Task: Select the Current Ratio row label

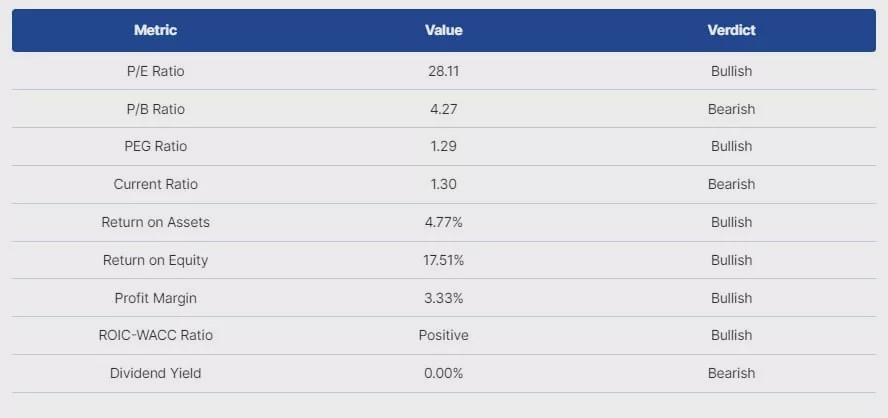Action: [x=155, y=184]
